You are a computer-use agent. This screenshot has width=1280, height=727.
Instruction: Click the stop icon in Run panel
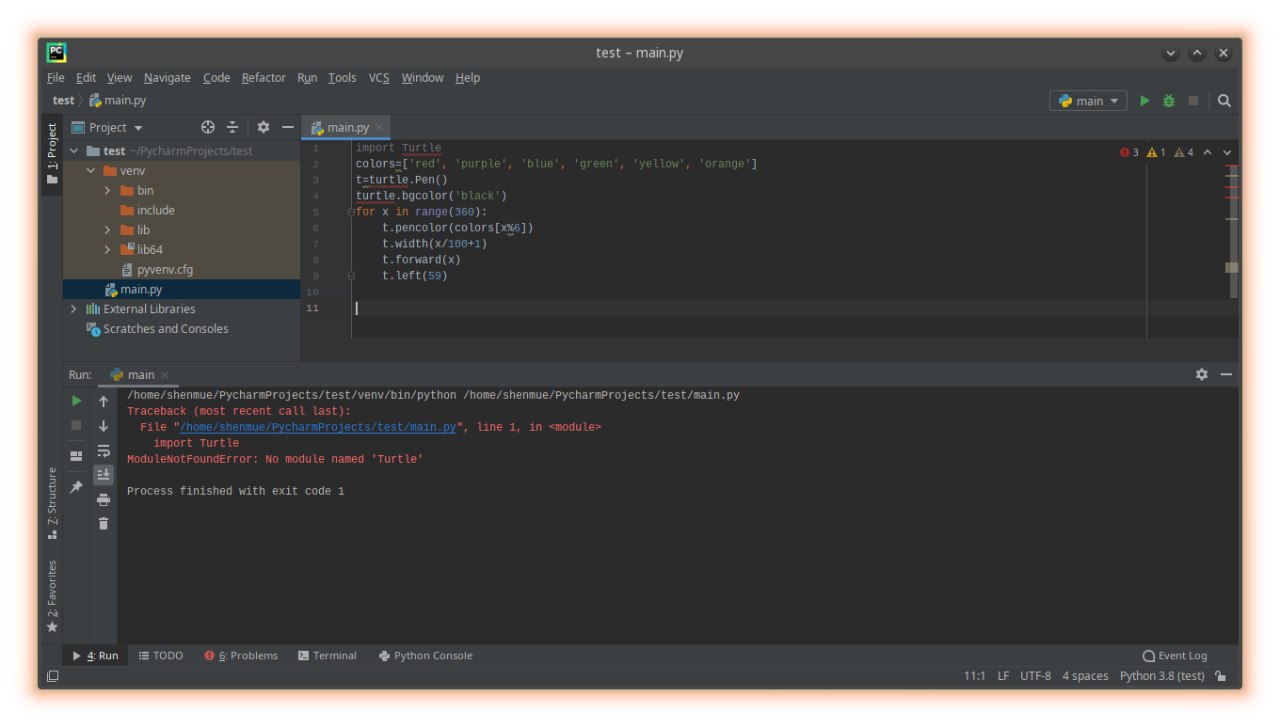(76, 425)
